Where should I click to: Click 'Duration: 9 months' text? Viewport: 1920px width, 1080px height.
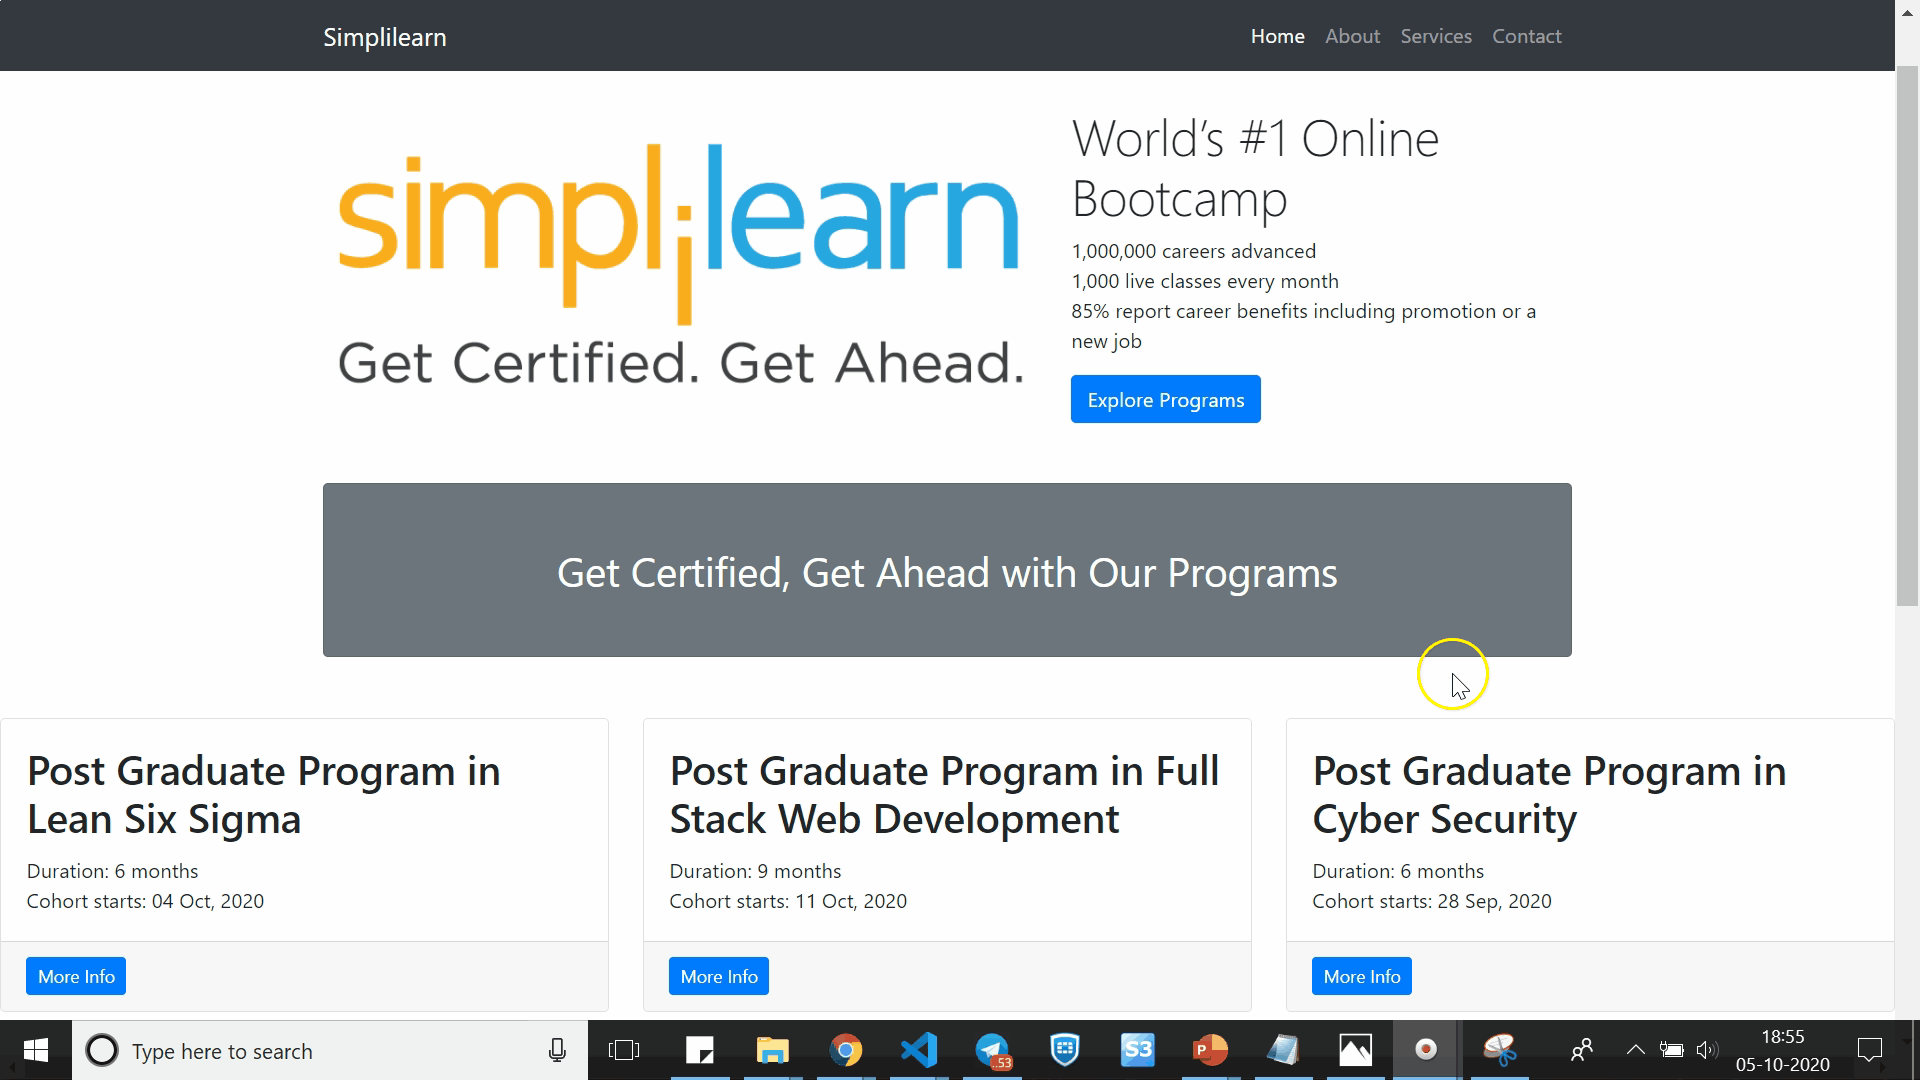point(755,871)
